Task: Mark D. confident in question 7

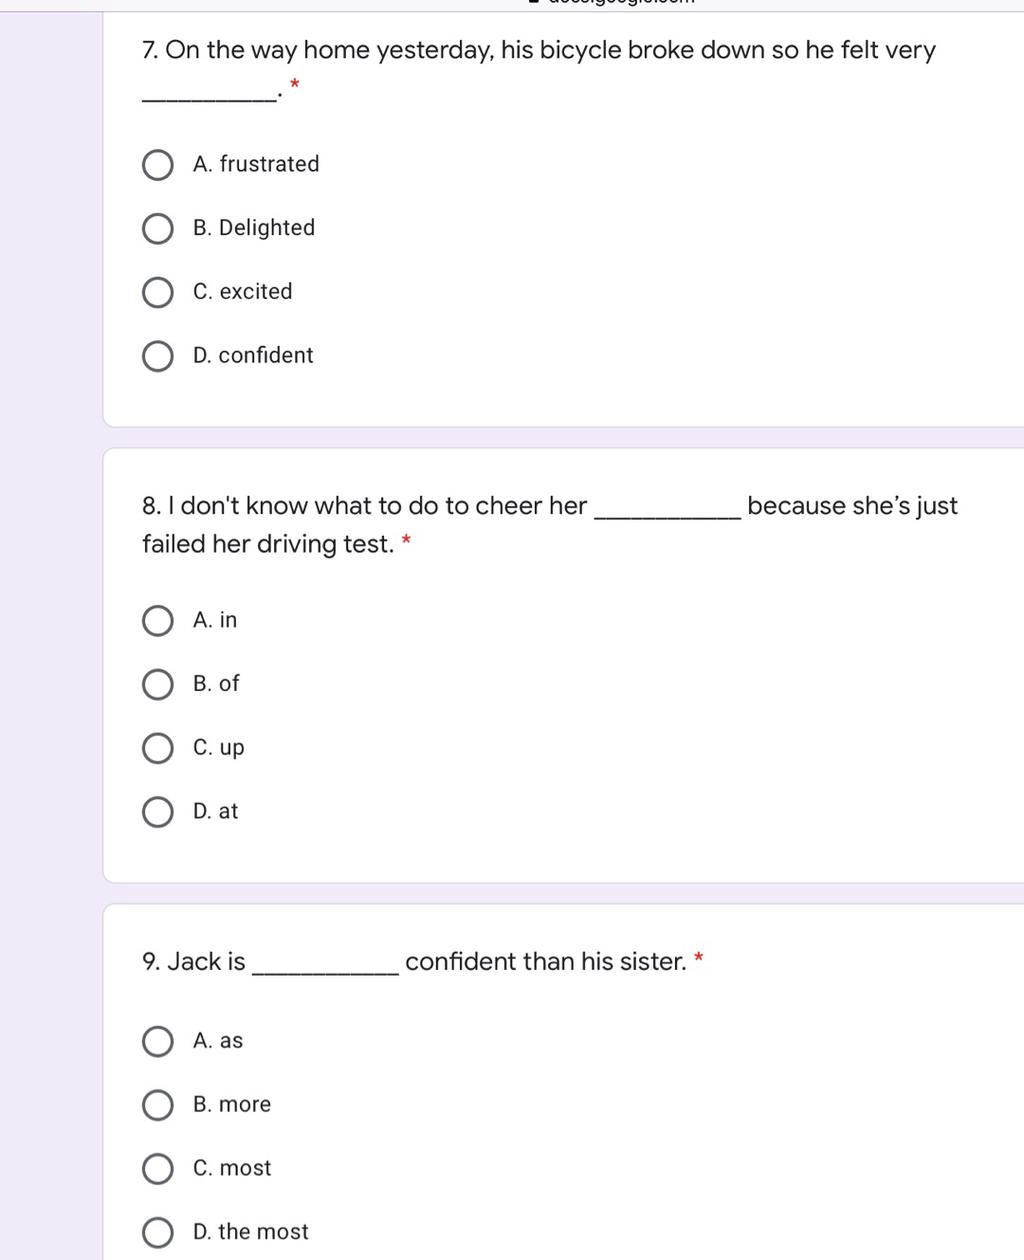Action: click(157, 356)
